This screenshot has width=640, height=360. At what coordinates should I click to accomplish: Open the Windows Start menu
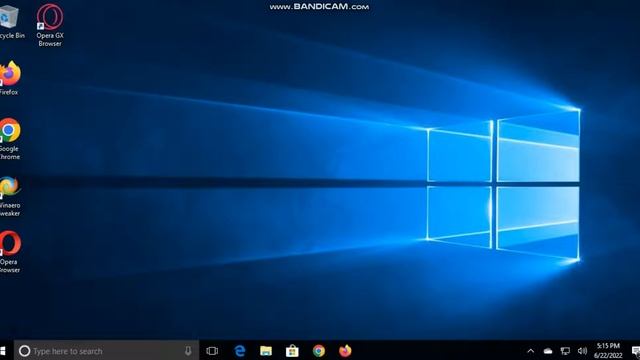2,351
